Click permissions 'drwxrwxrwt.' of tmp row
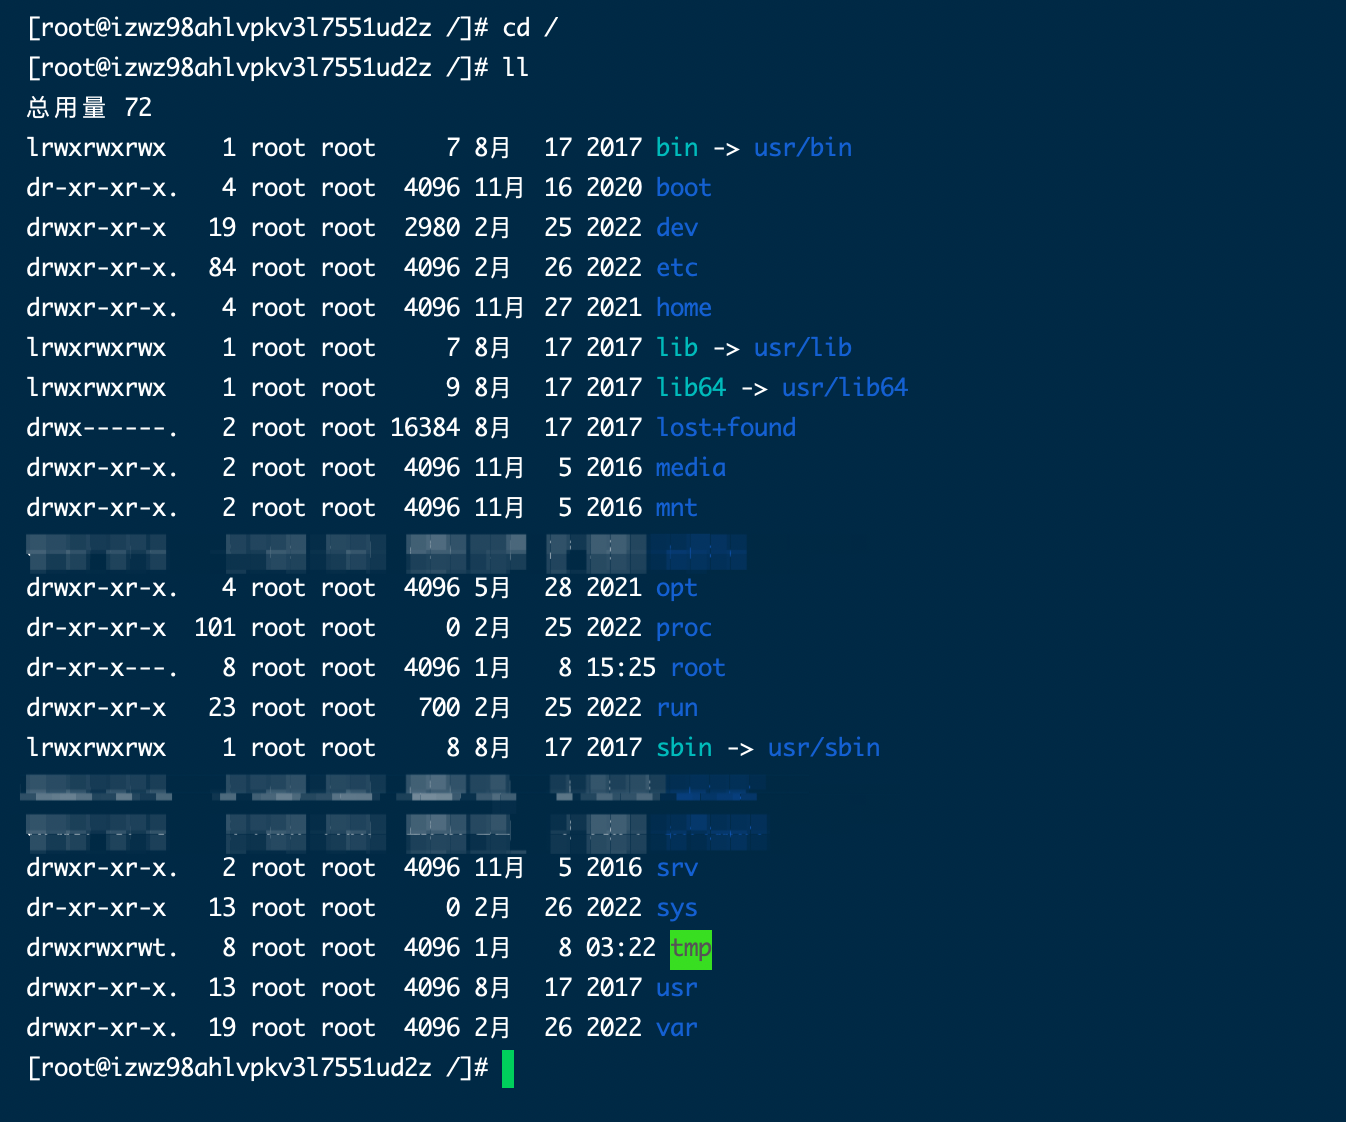This screenshot has width=1346, height=1122. [103, 948]
